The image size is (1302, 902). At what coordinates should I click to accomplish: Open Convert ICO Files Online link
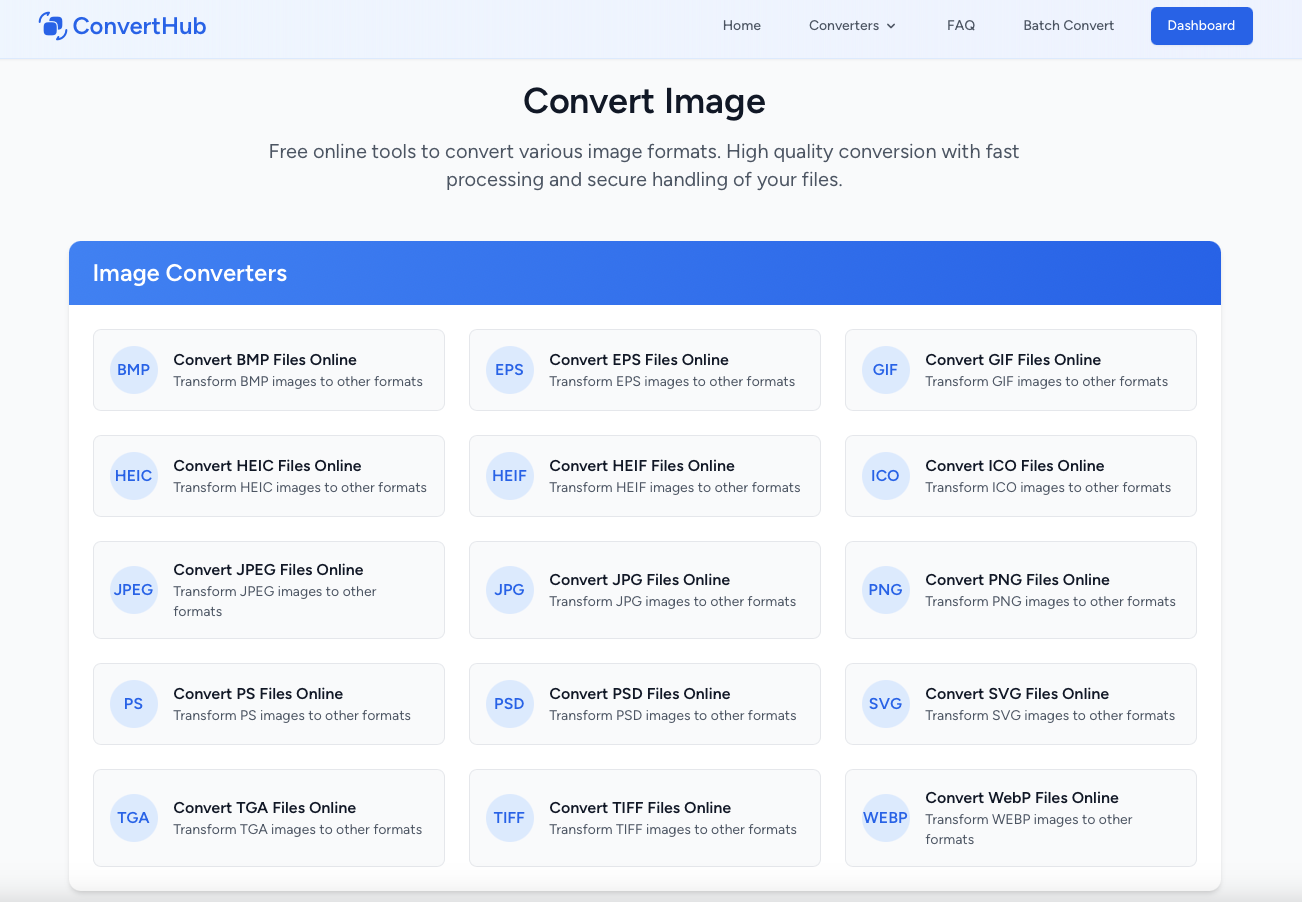(1015, 466)
